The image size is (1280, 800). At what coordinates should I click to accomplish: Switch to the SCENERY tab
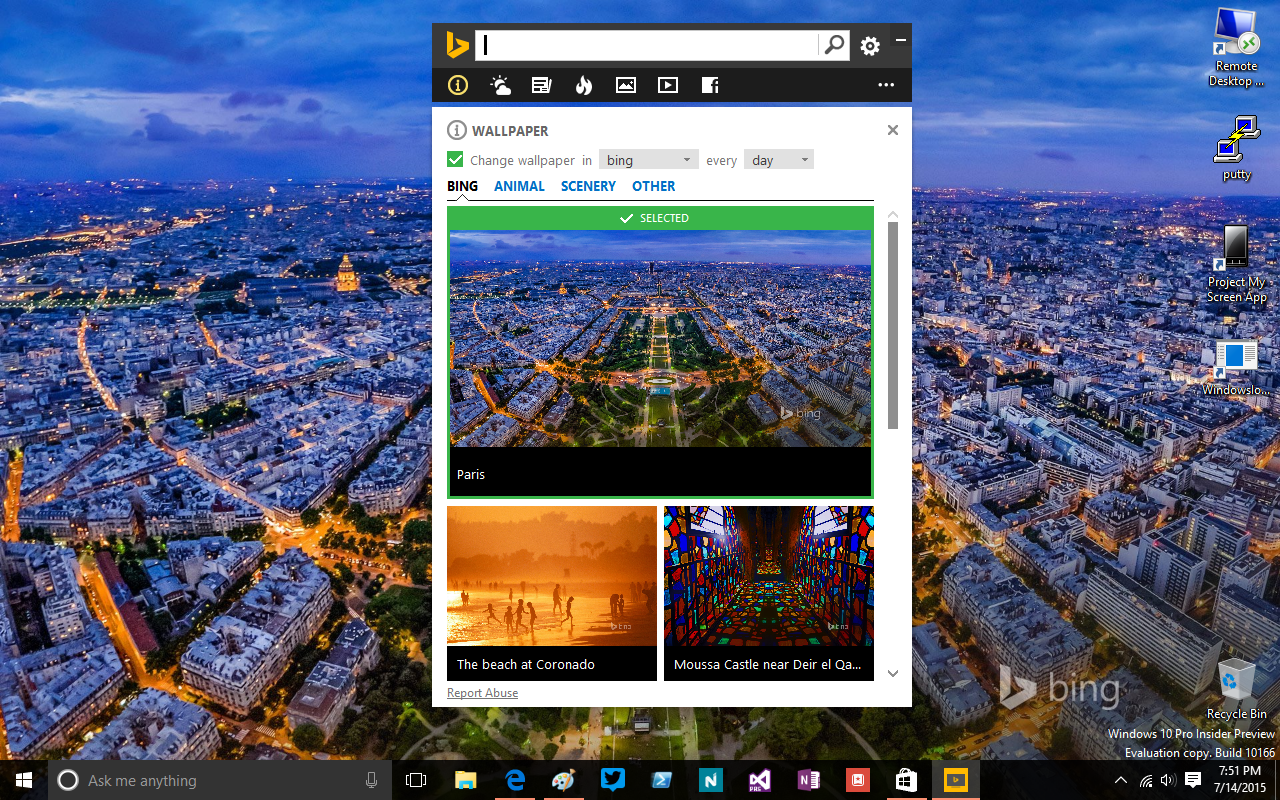click(x=588, y=186)
